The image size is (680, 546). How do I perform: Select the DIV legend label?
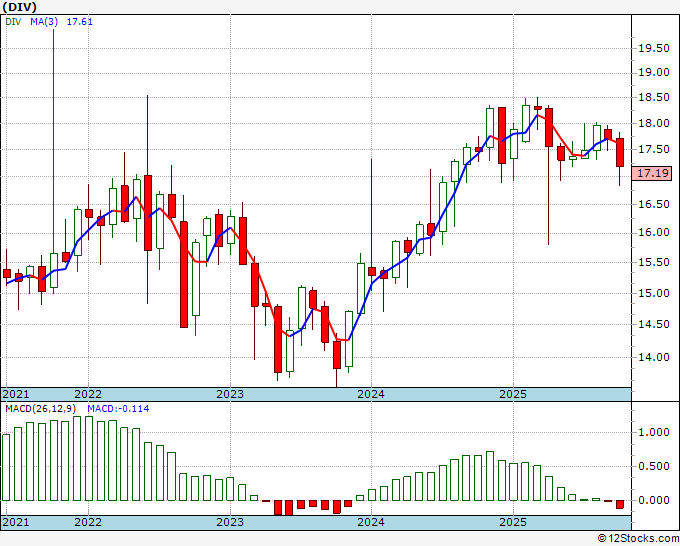13,22
